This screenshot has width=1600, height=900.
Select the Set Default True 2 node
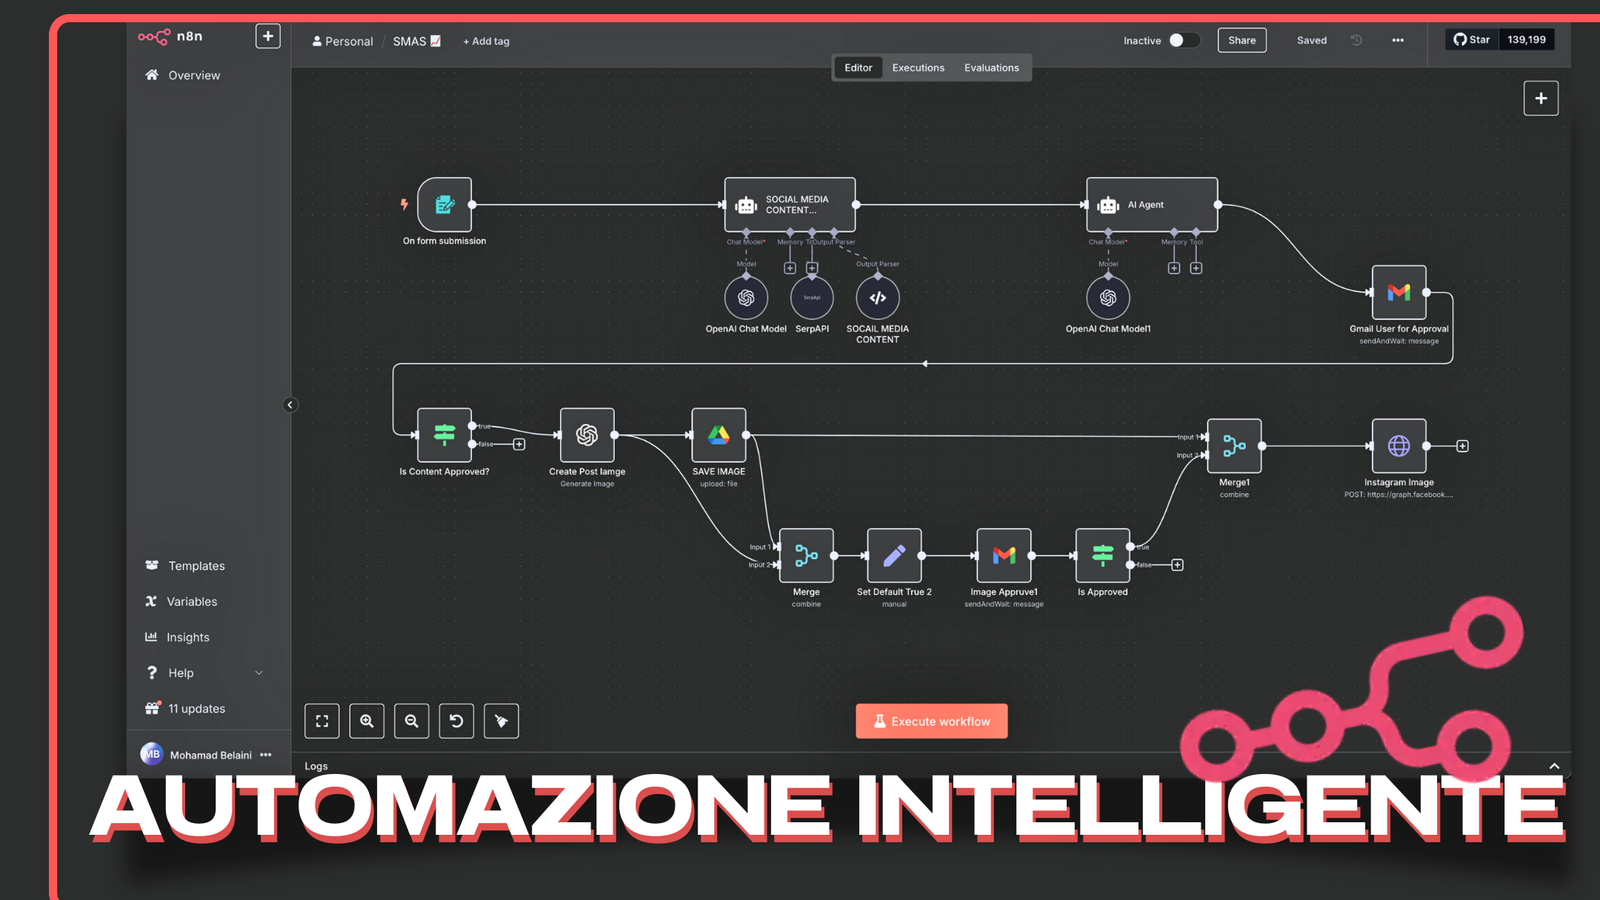894,556
